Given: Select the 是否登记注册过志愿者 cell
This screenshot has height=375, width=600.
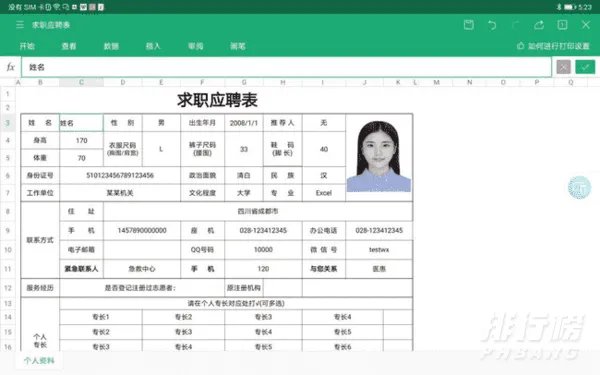Looking at the screenshot, I should 142,288.
